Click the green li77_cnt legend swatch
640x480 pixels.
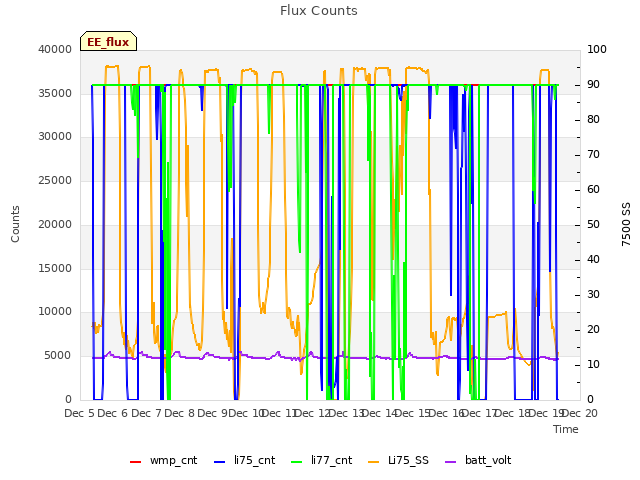pos(296,462)
